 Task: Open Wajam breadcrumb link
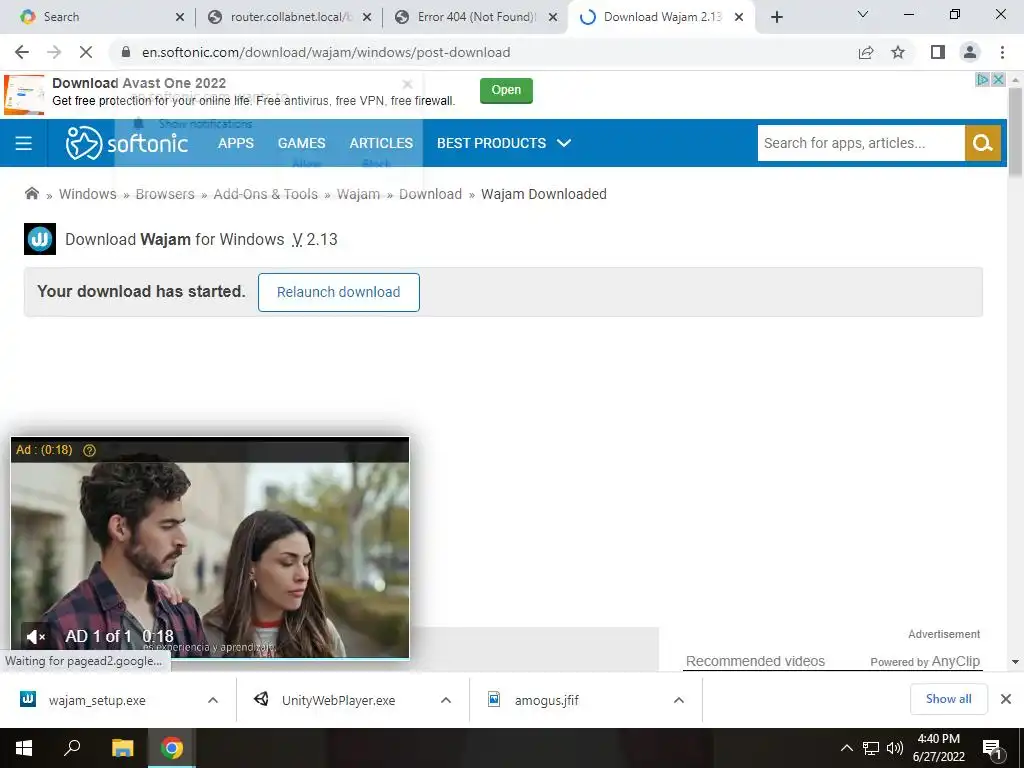(358, 194)
